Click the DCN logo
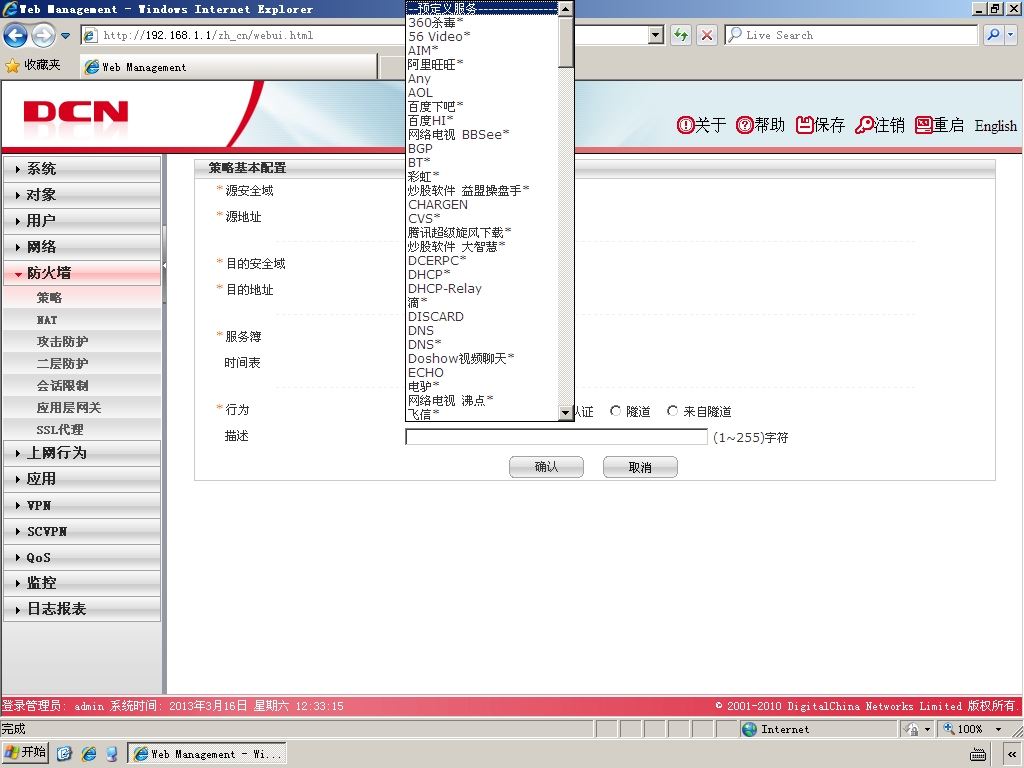Viewport: 1024px width, 768px height. [76, 112]
